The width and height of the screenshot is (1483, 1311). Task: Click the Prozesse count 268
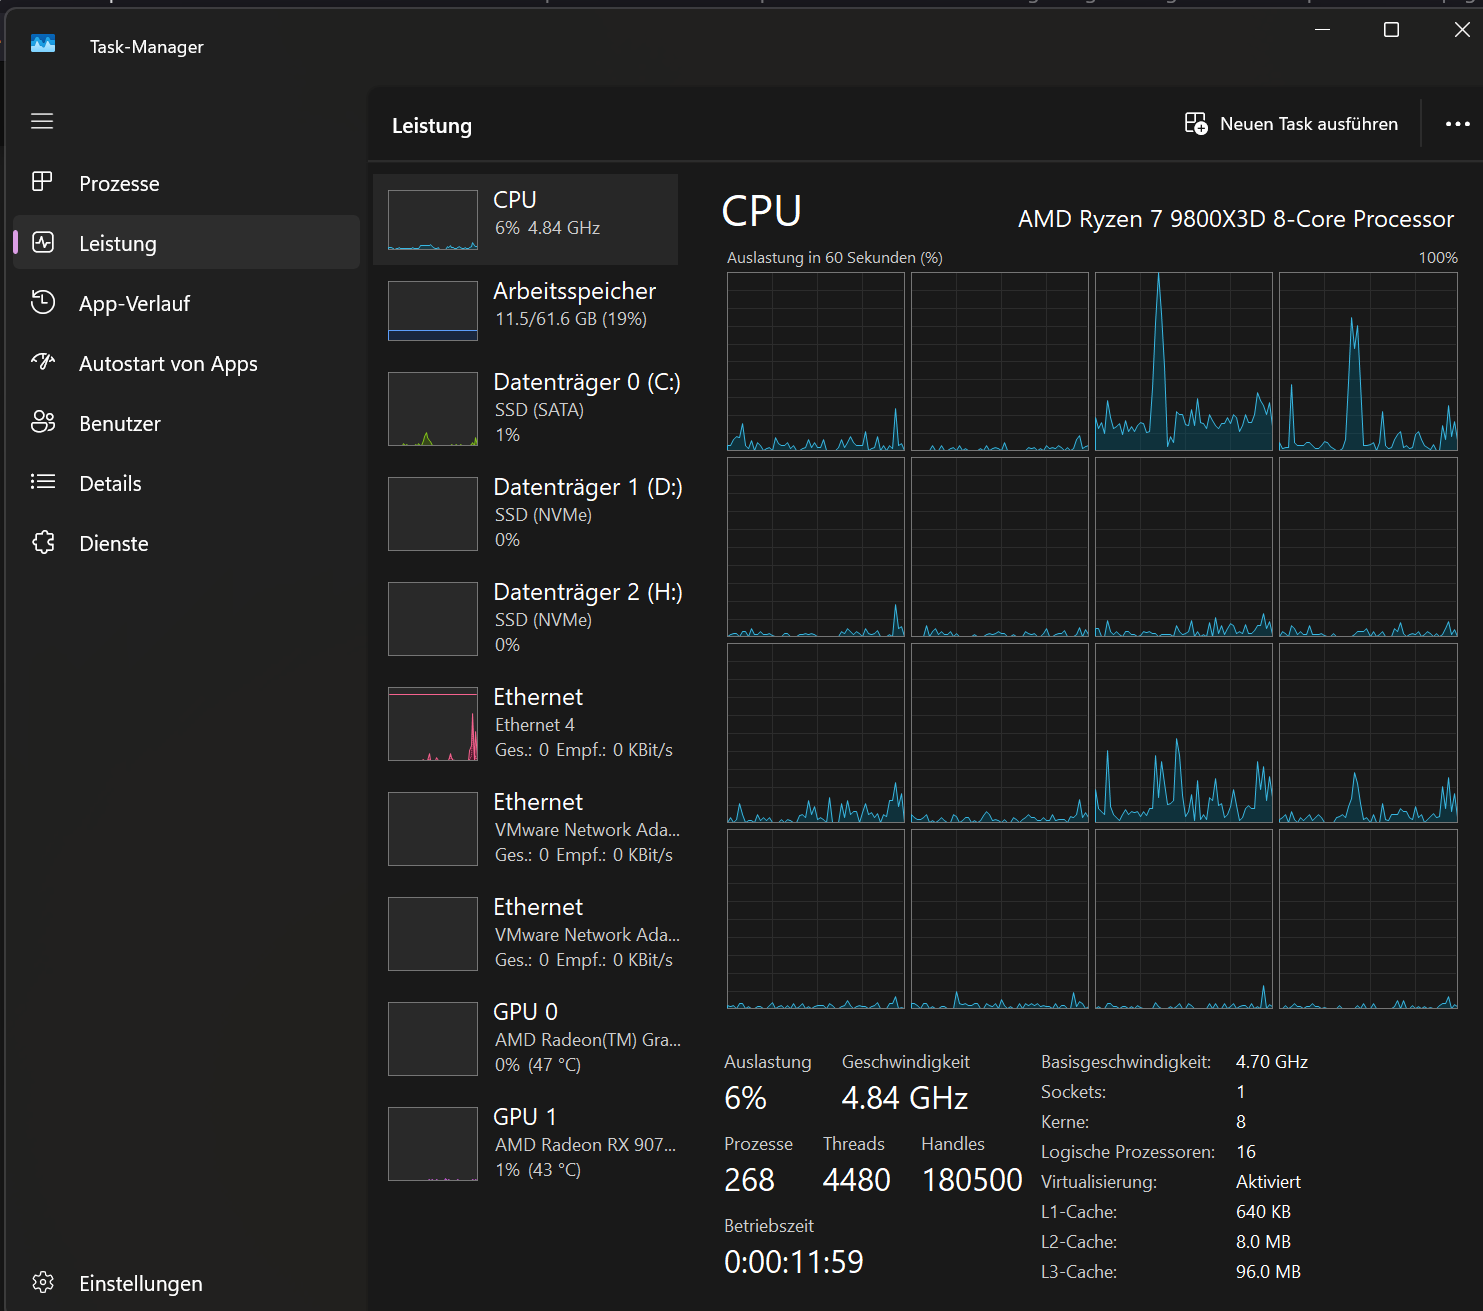(x=749, y=1180)
